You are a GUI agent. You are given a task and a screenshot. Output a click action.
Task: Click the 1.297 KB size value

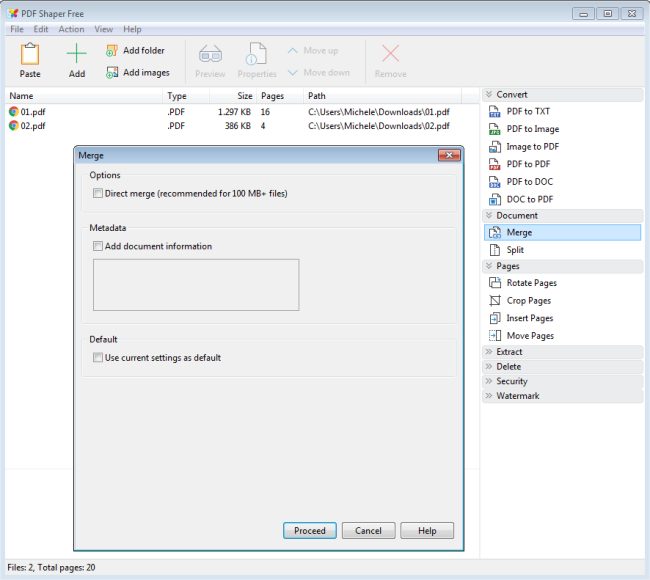pyautogui.click(x=234, y=112)
